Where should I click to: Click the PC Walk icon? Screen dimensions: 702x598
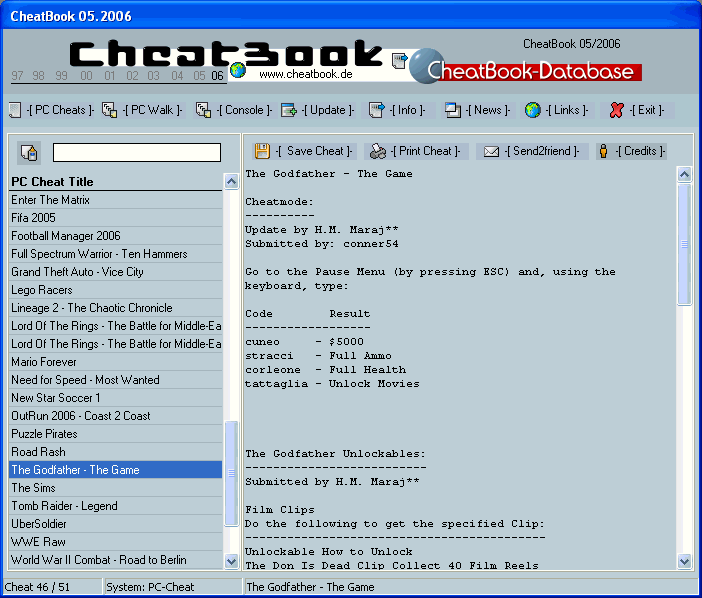(110, 110)
